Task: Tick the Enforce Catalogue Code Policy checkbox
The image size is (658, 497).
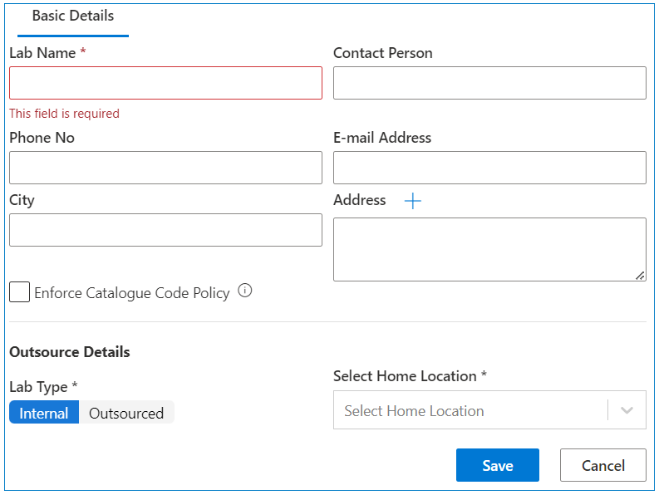Action: pyautogui.click(x=19, y=292)
